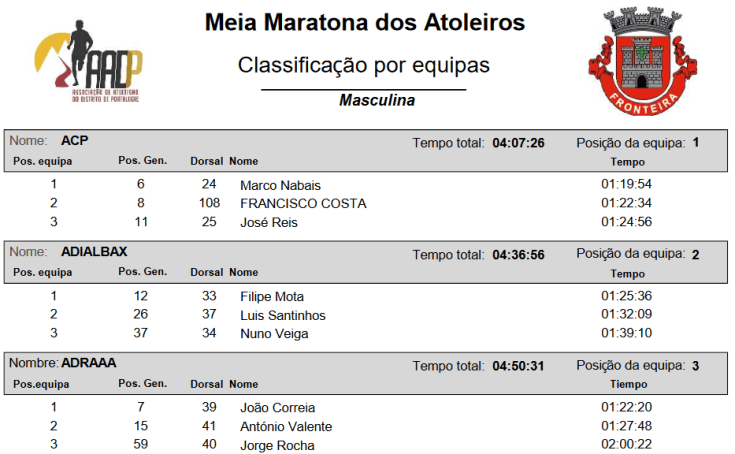The height and width of the screenshot is (454, 735).
Task: Select runner Filipe Mota
Action: [x=272, y=297]
